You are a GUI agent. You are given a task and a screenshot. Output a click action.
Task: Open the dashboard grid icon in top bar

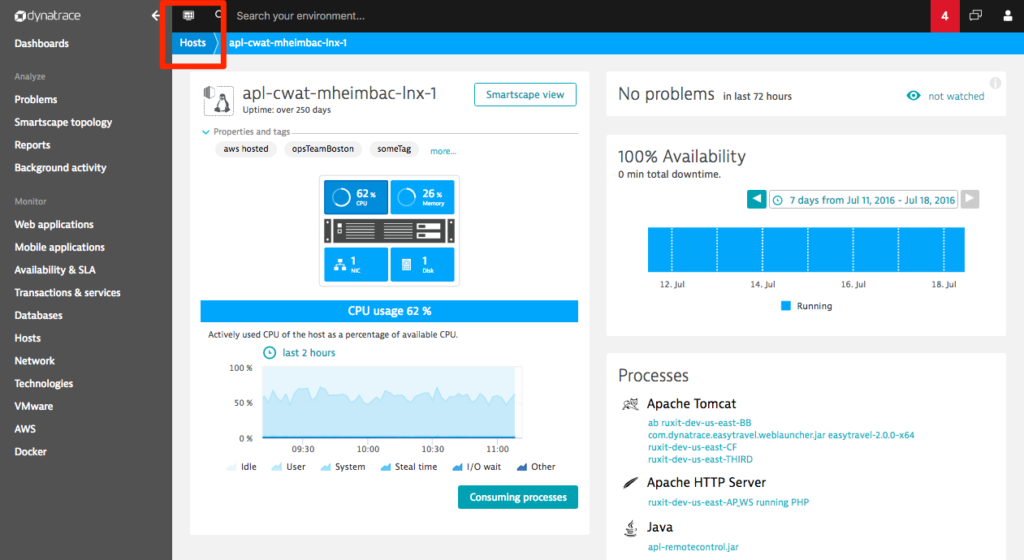pos(188,15)
